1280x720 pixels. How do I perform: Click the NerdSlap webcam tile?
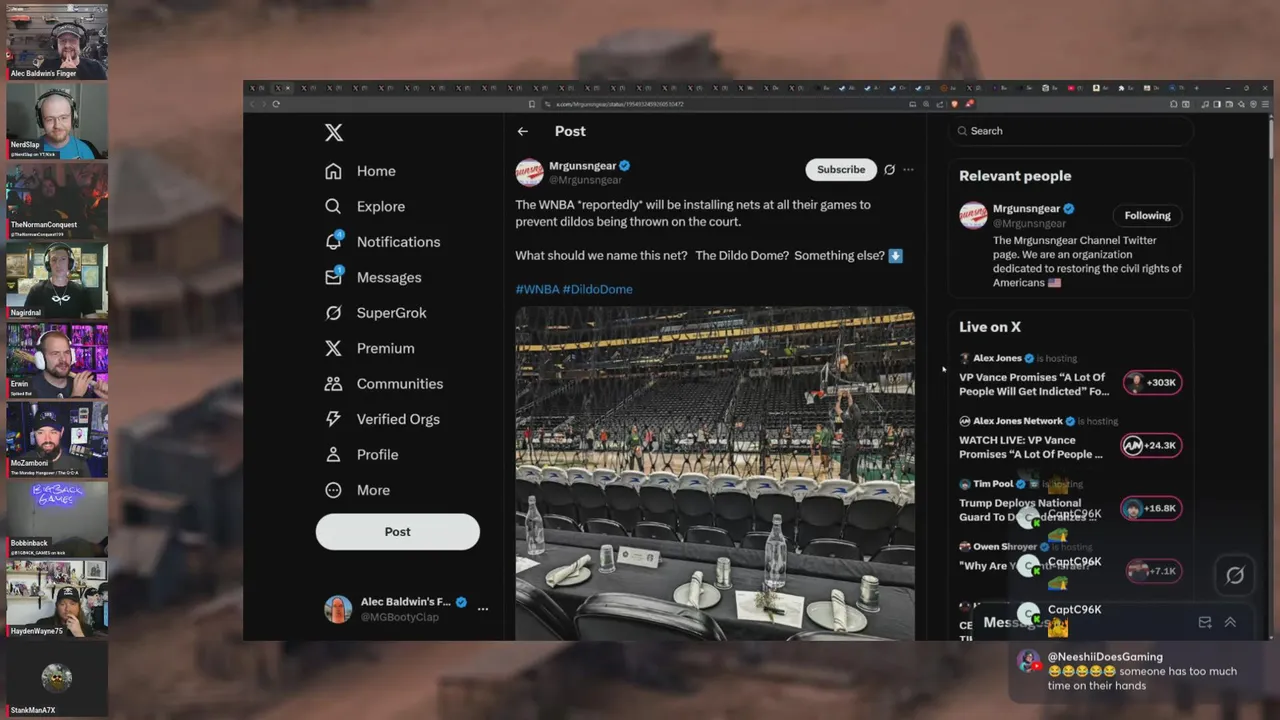click(57, 121)
